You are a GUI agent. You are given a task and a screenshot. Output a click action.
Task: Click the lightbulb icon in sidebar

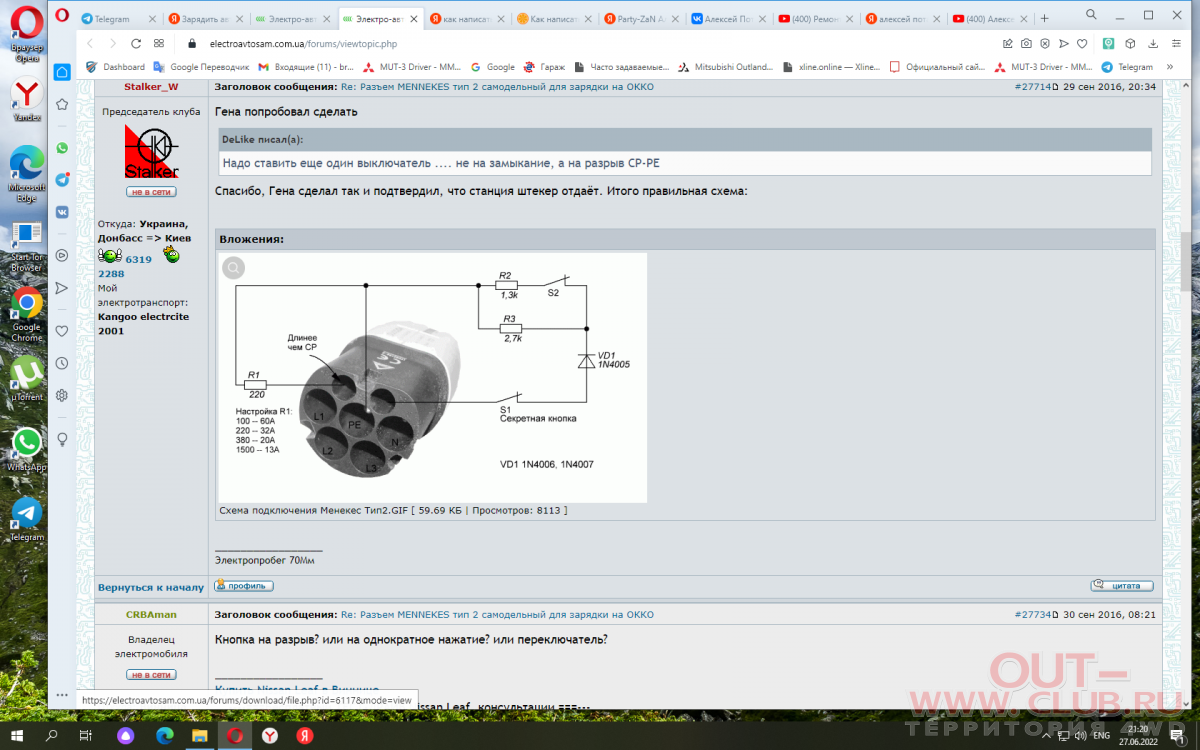[x=62, y=439]
